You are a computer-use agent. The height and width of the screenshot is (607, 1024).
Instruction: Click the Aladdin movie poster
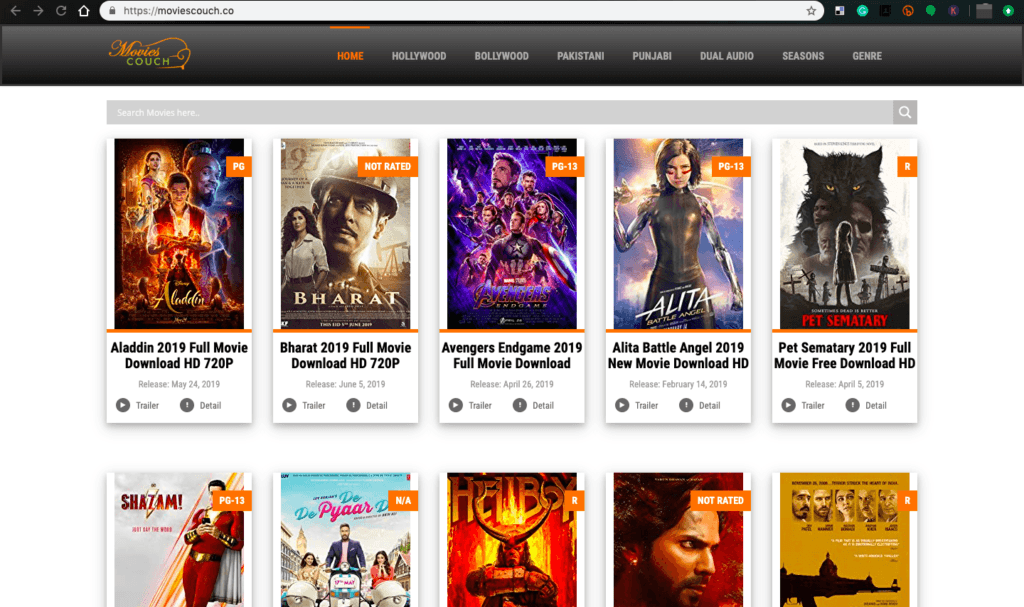point(179,233)
